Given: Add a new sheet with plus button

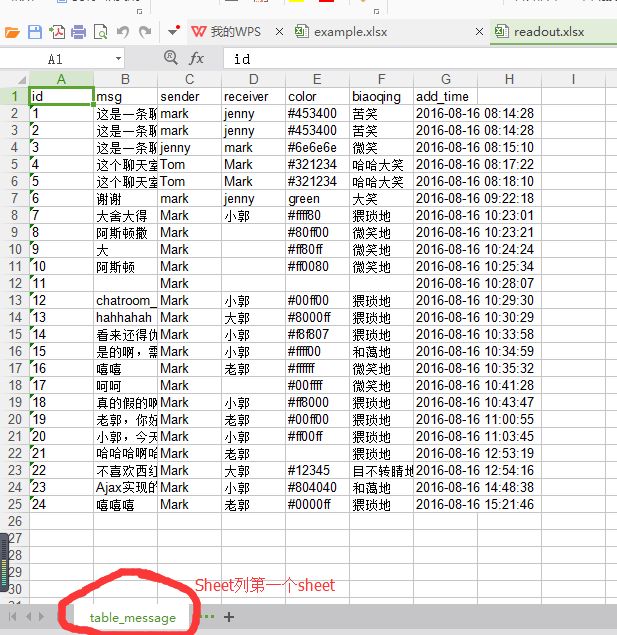Looking at the screenshot, I should [x=229, y=617].
